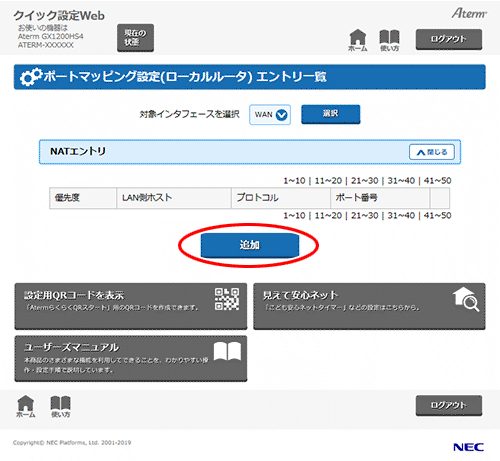
Task: Go to entries 1~10 above table
Action: pos(294,181)
